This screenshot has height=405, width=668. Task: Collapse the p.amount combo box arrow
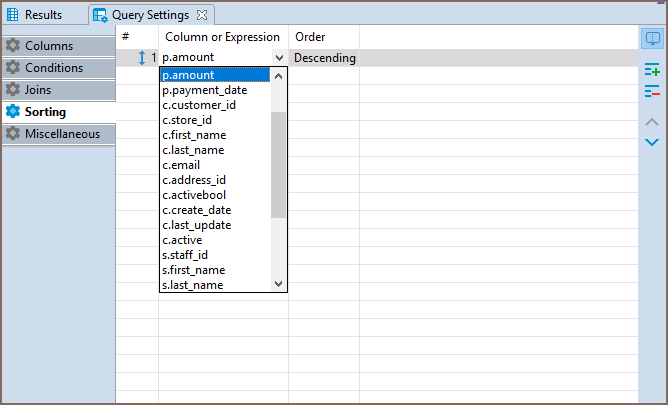pos(279,58)
